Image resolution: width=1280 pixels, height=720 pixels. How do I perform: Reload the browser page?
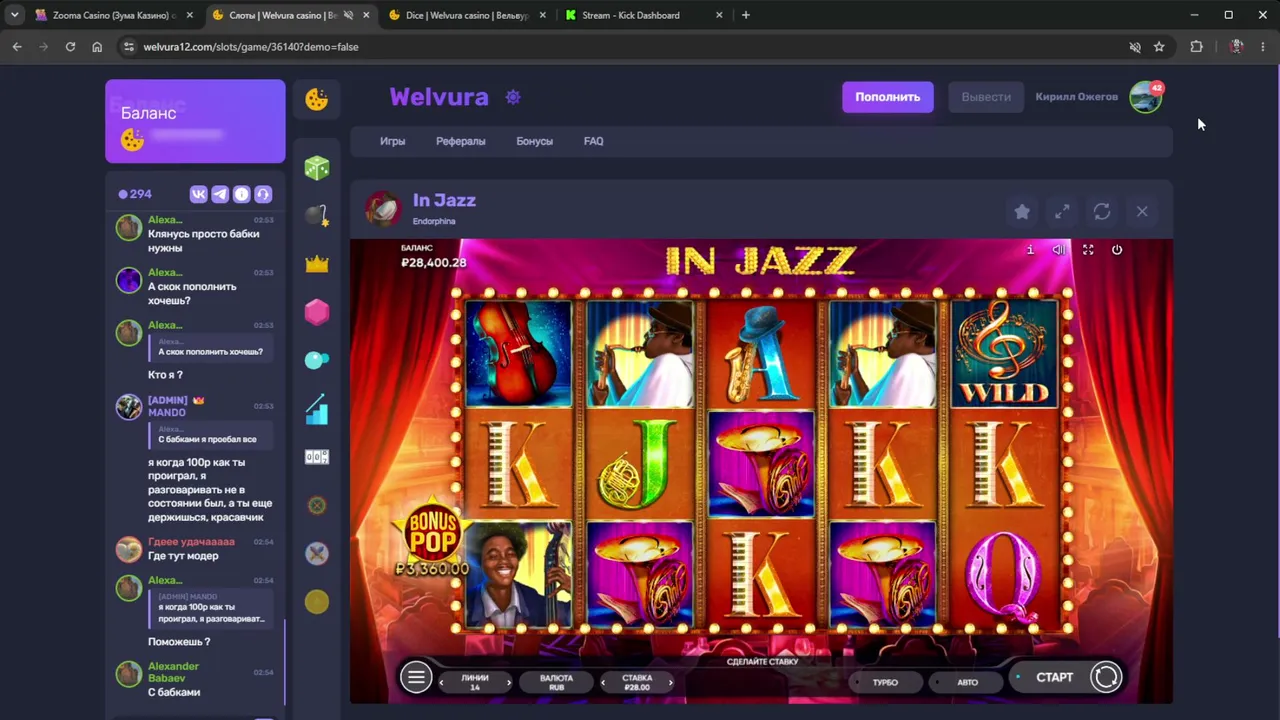tap(70, 47)
